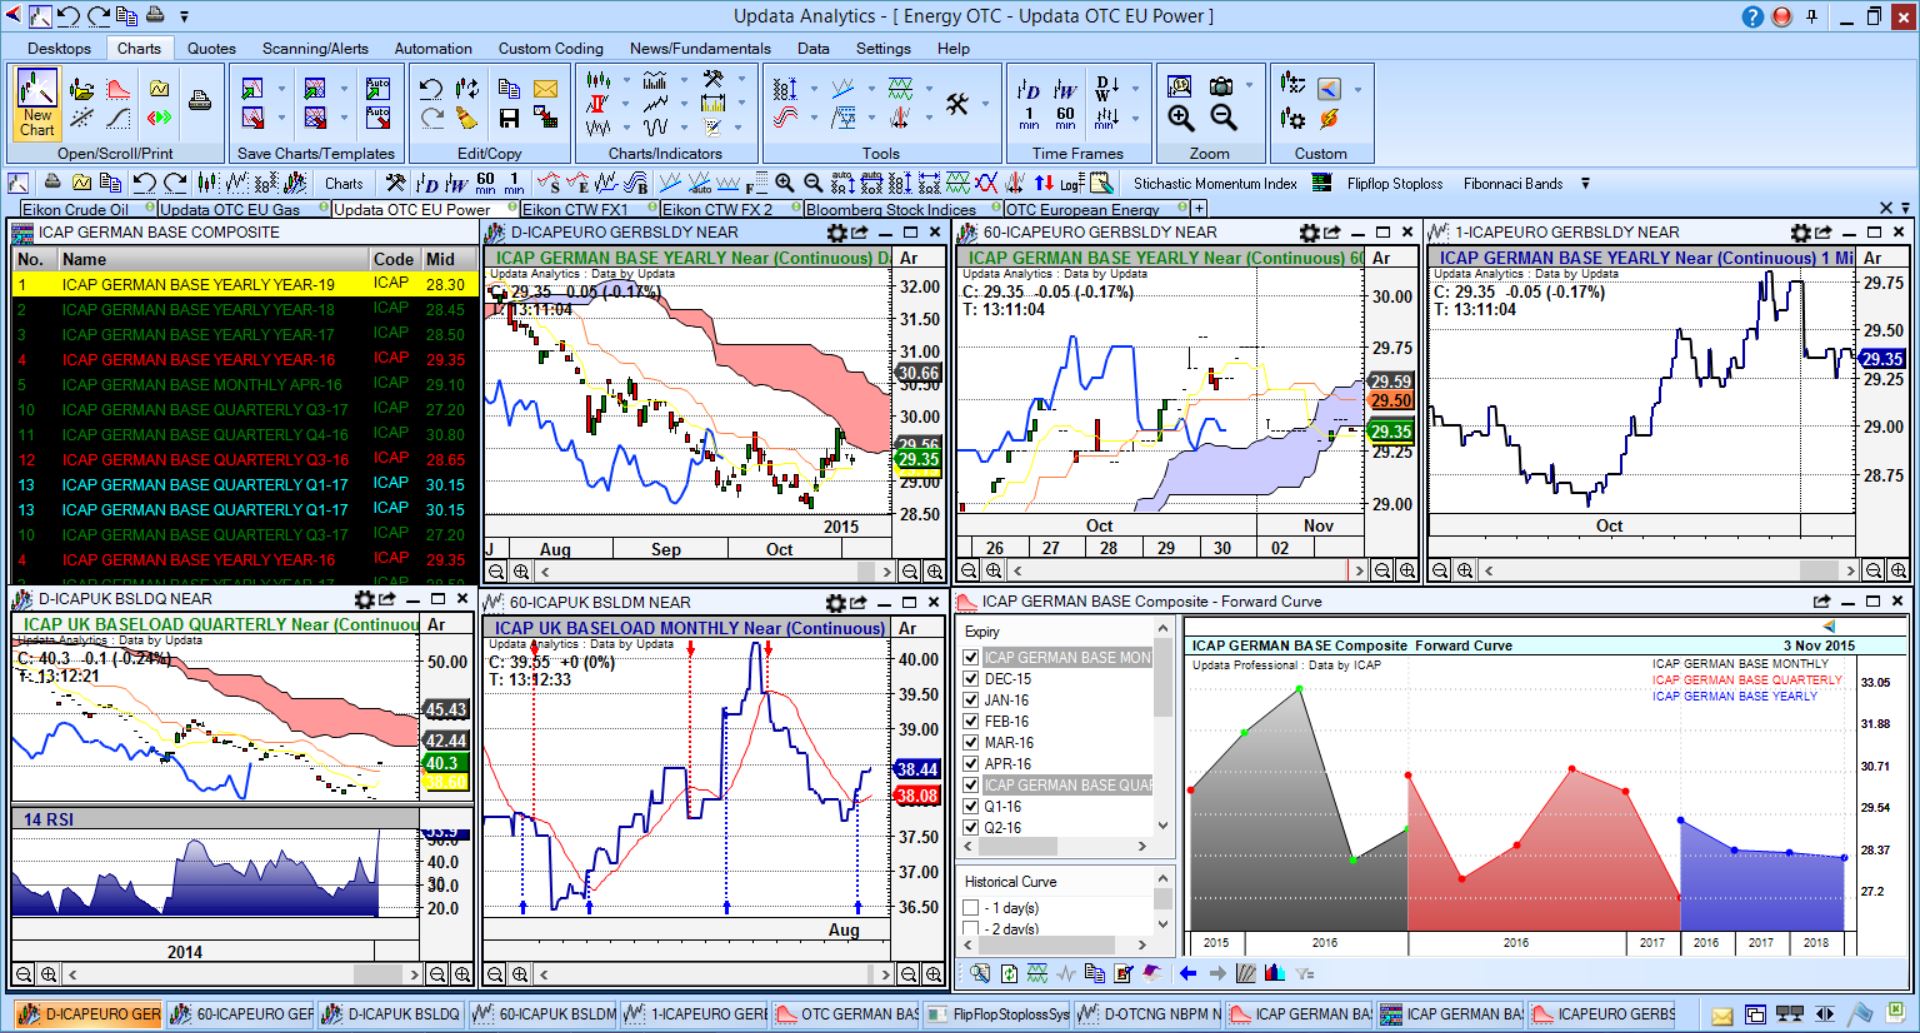
Task: Click the hammer and wrench tools icon
Action: click(x=957, y=104)
